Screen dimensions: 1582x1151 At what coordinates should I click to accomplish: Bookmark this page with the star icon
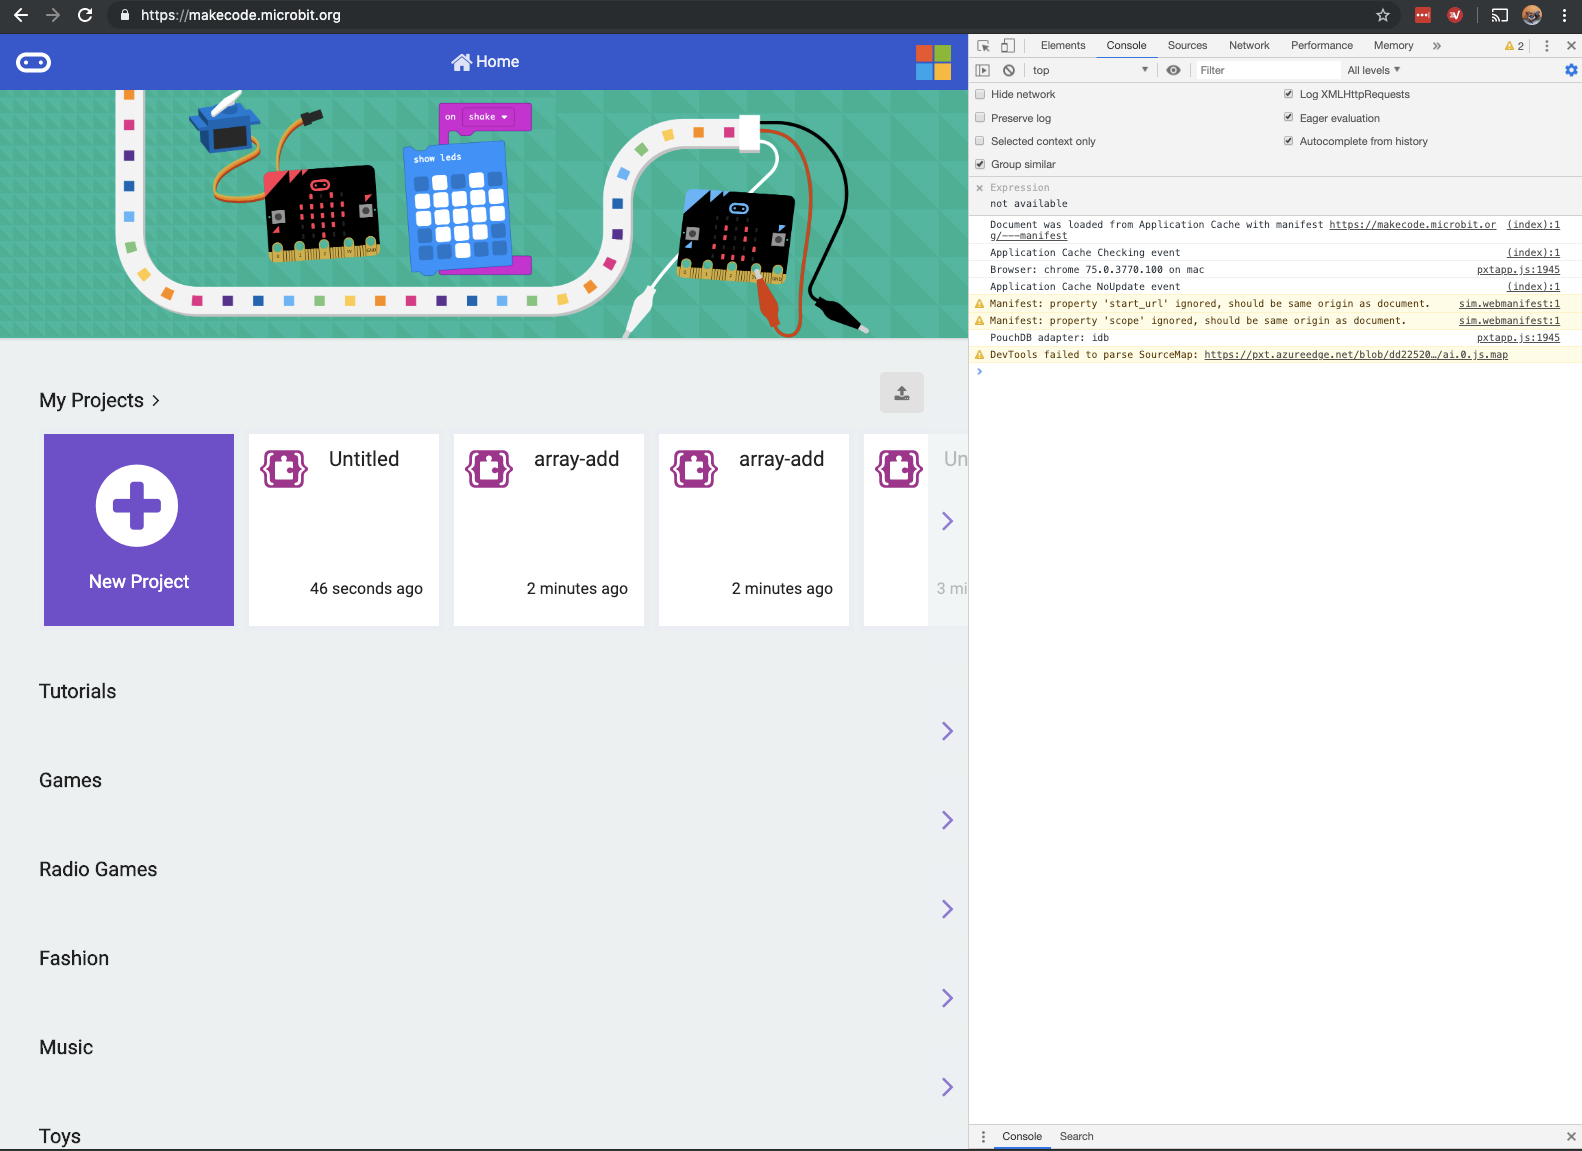1383,15
